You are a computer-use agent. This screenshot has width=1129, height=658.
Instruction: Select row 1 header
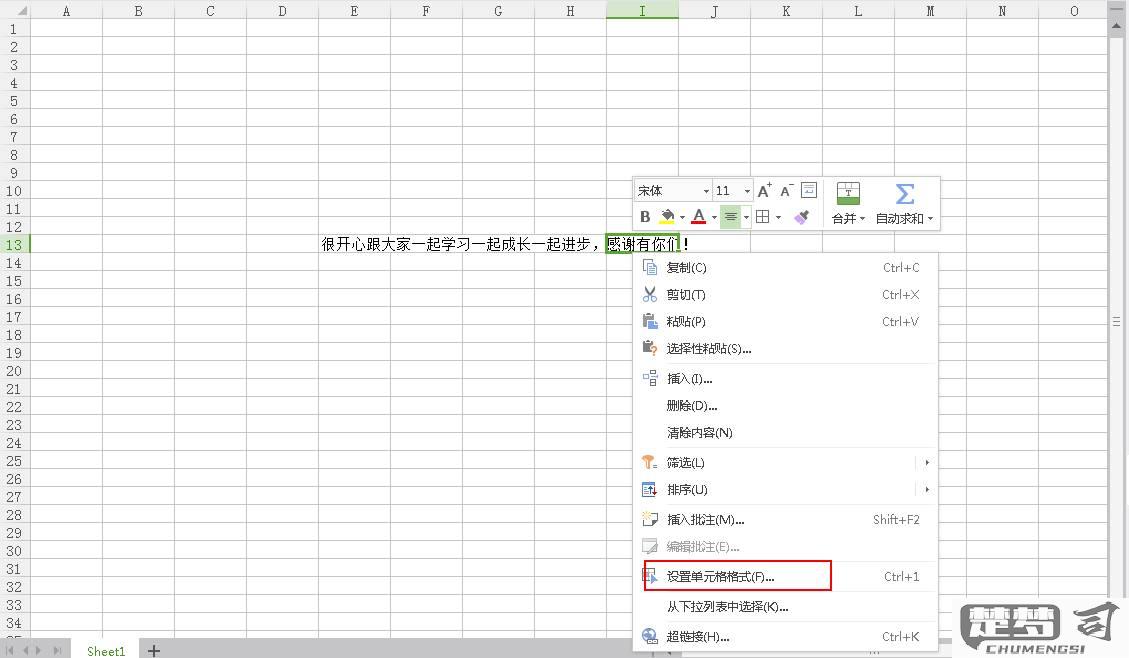tap(14, 30)
